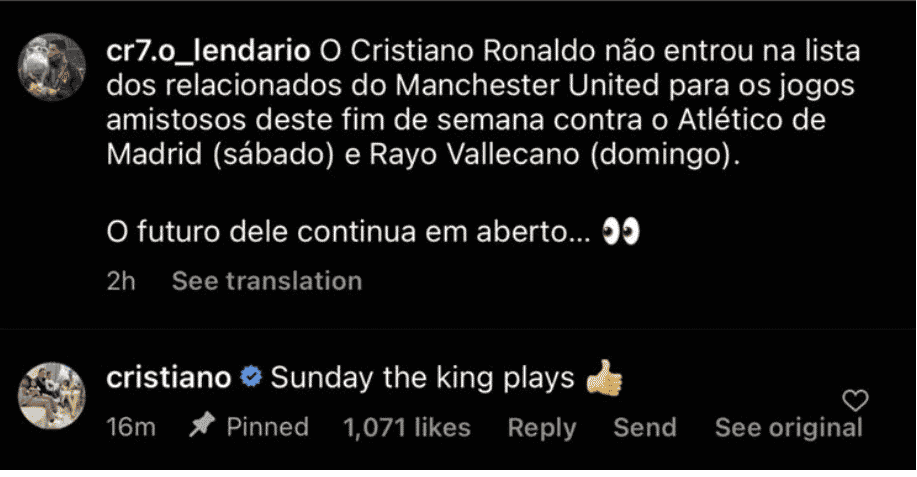Click the 2h post timestamp
This screenshot has height=477, width=917.
click(120, 281)
